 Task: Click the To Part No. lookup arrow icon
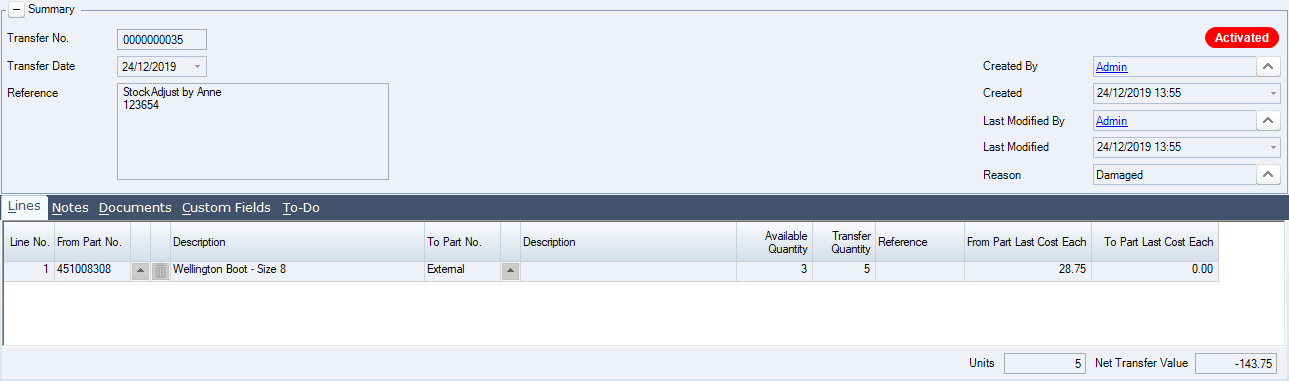[510, 270]
